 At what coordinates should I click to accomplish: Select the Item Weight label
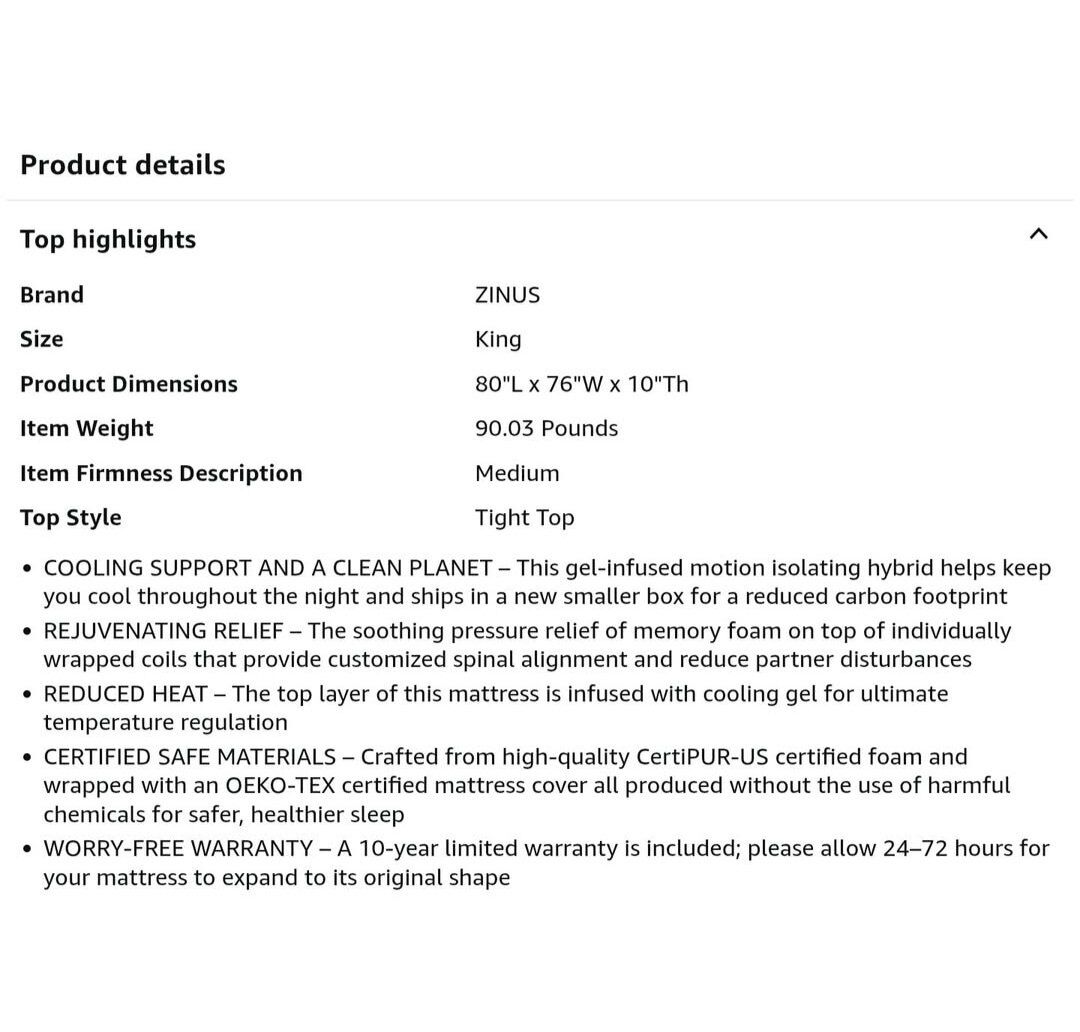click(87, 428)
